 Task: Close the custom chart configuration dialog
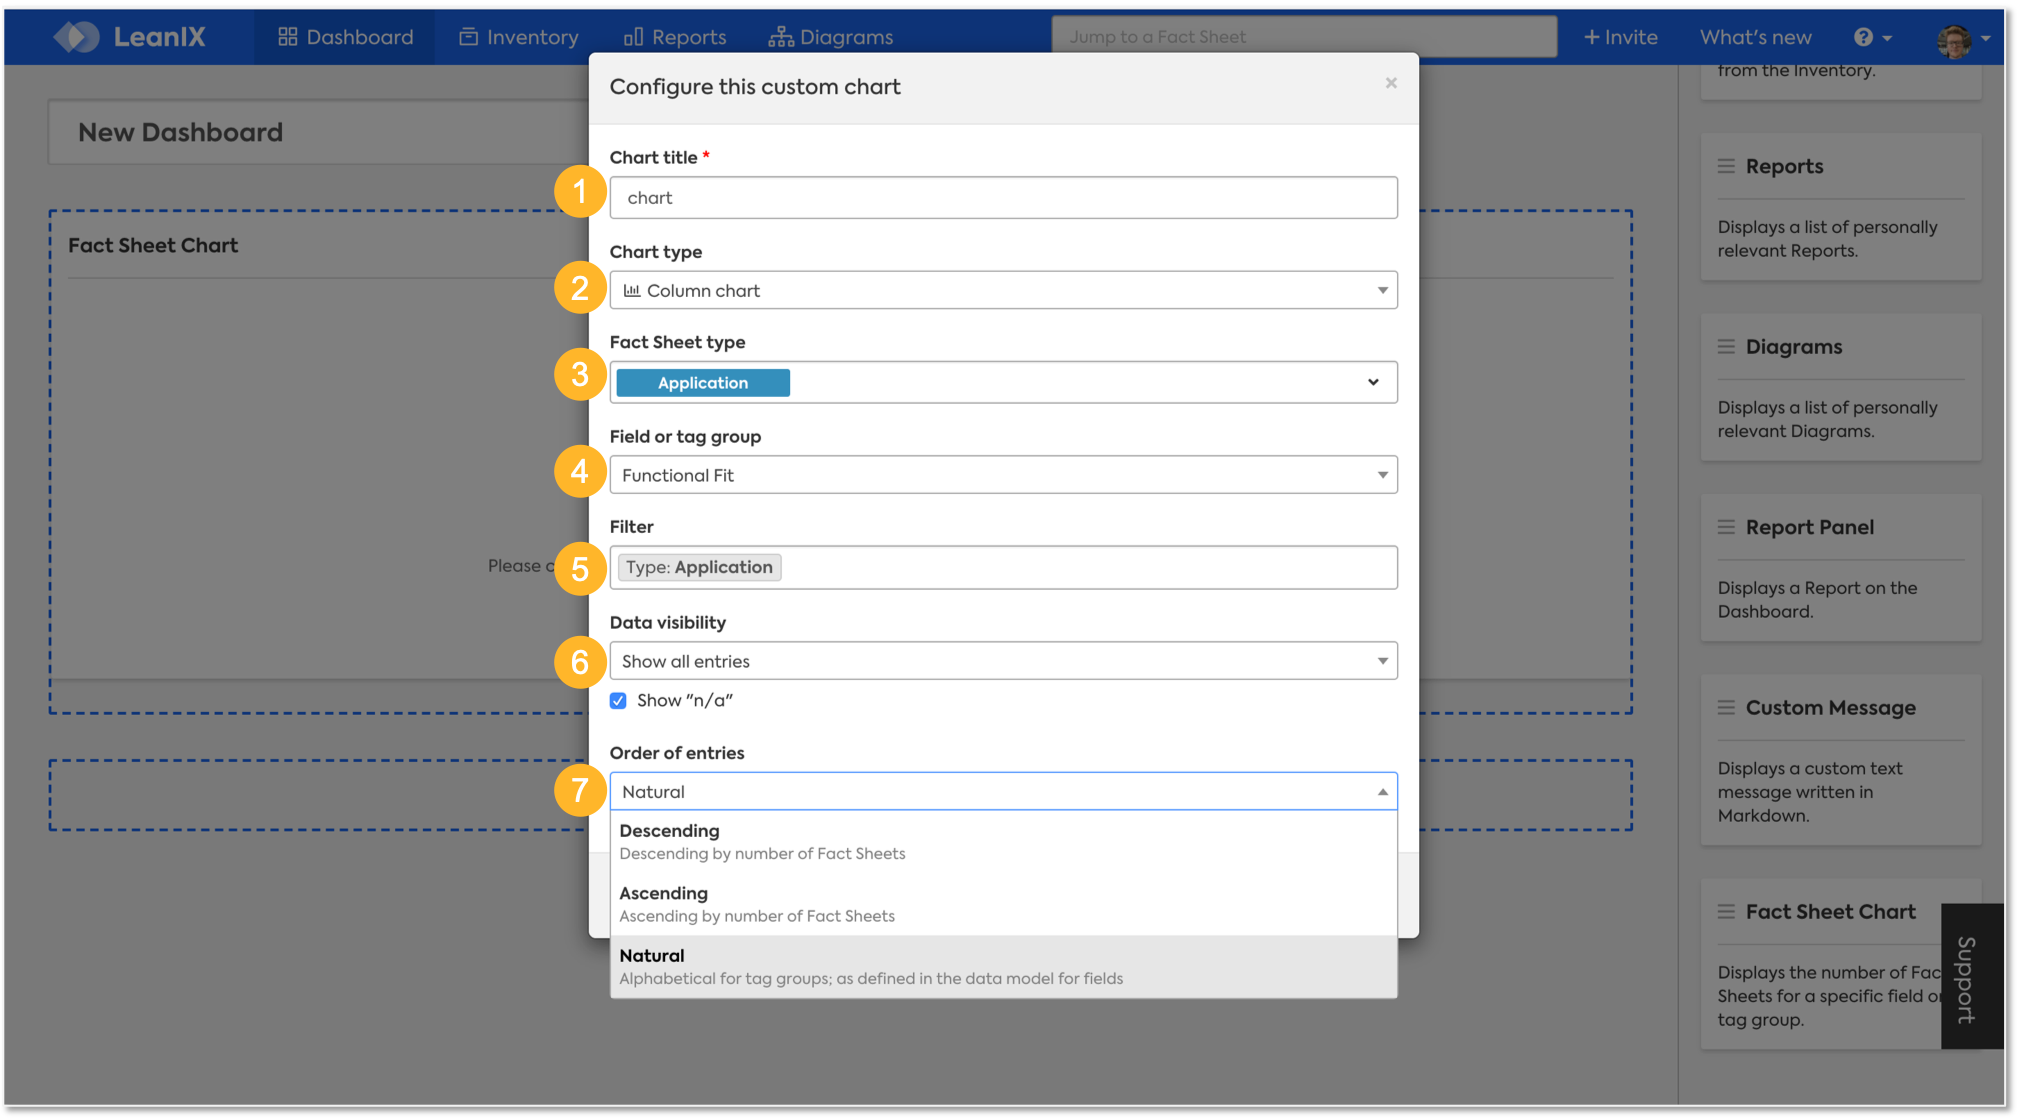point(1391,83)
